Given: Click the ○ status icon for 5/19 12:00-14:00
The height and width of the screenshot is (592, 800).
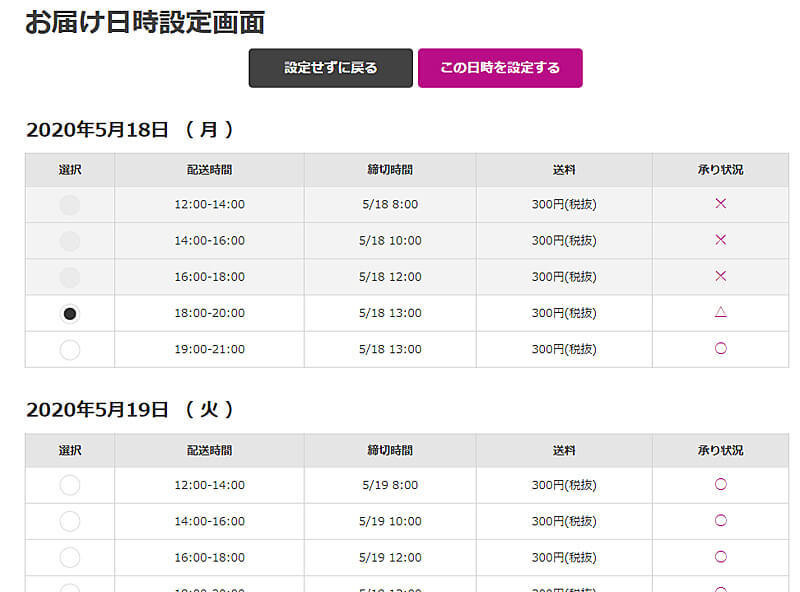Looking at the screenshot, I should pos(720,484).
